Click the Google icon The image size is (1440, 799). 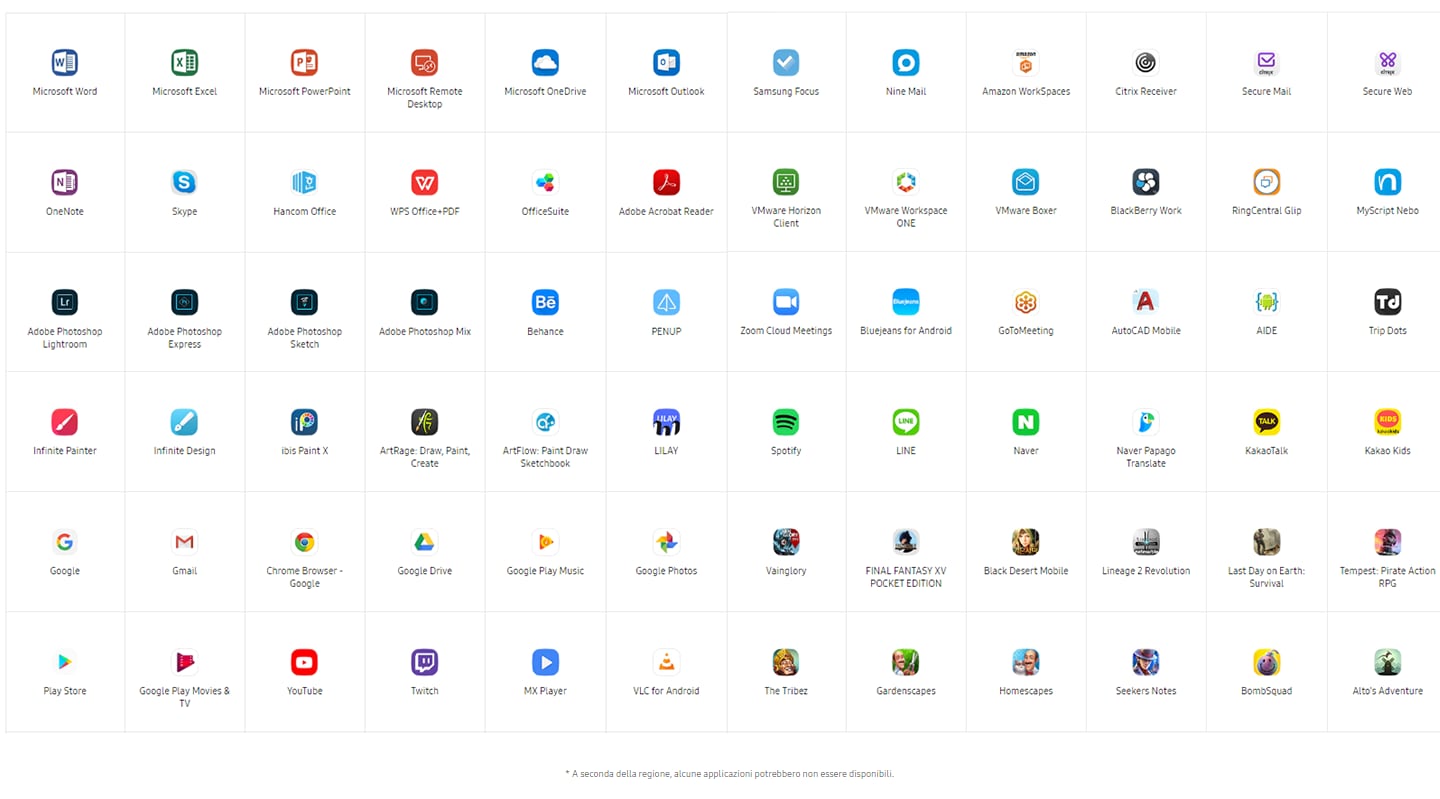coord(65,542)
